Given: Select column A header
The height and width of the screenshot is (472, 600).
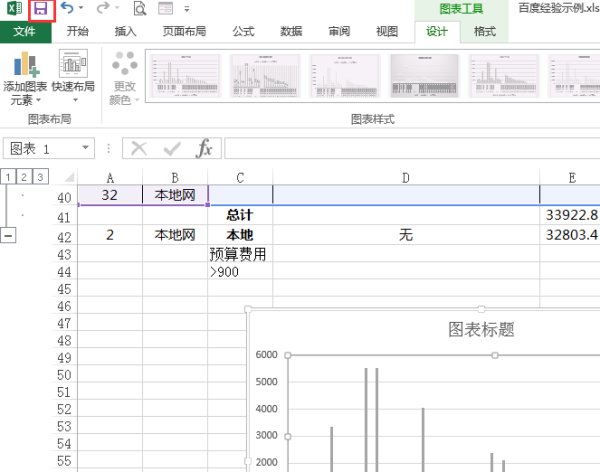Looking at the screenshot, I should click(110, 177).
